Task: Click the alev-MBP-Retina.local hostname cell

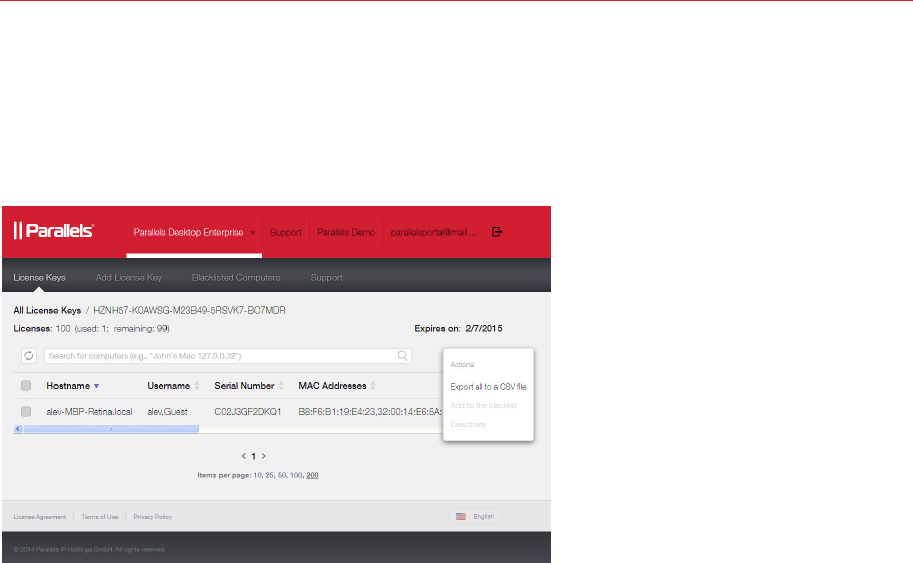Action: [89, 412]
